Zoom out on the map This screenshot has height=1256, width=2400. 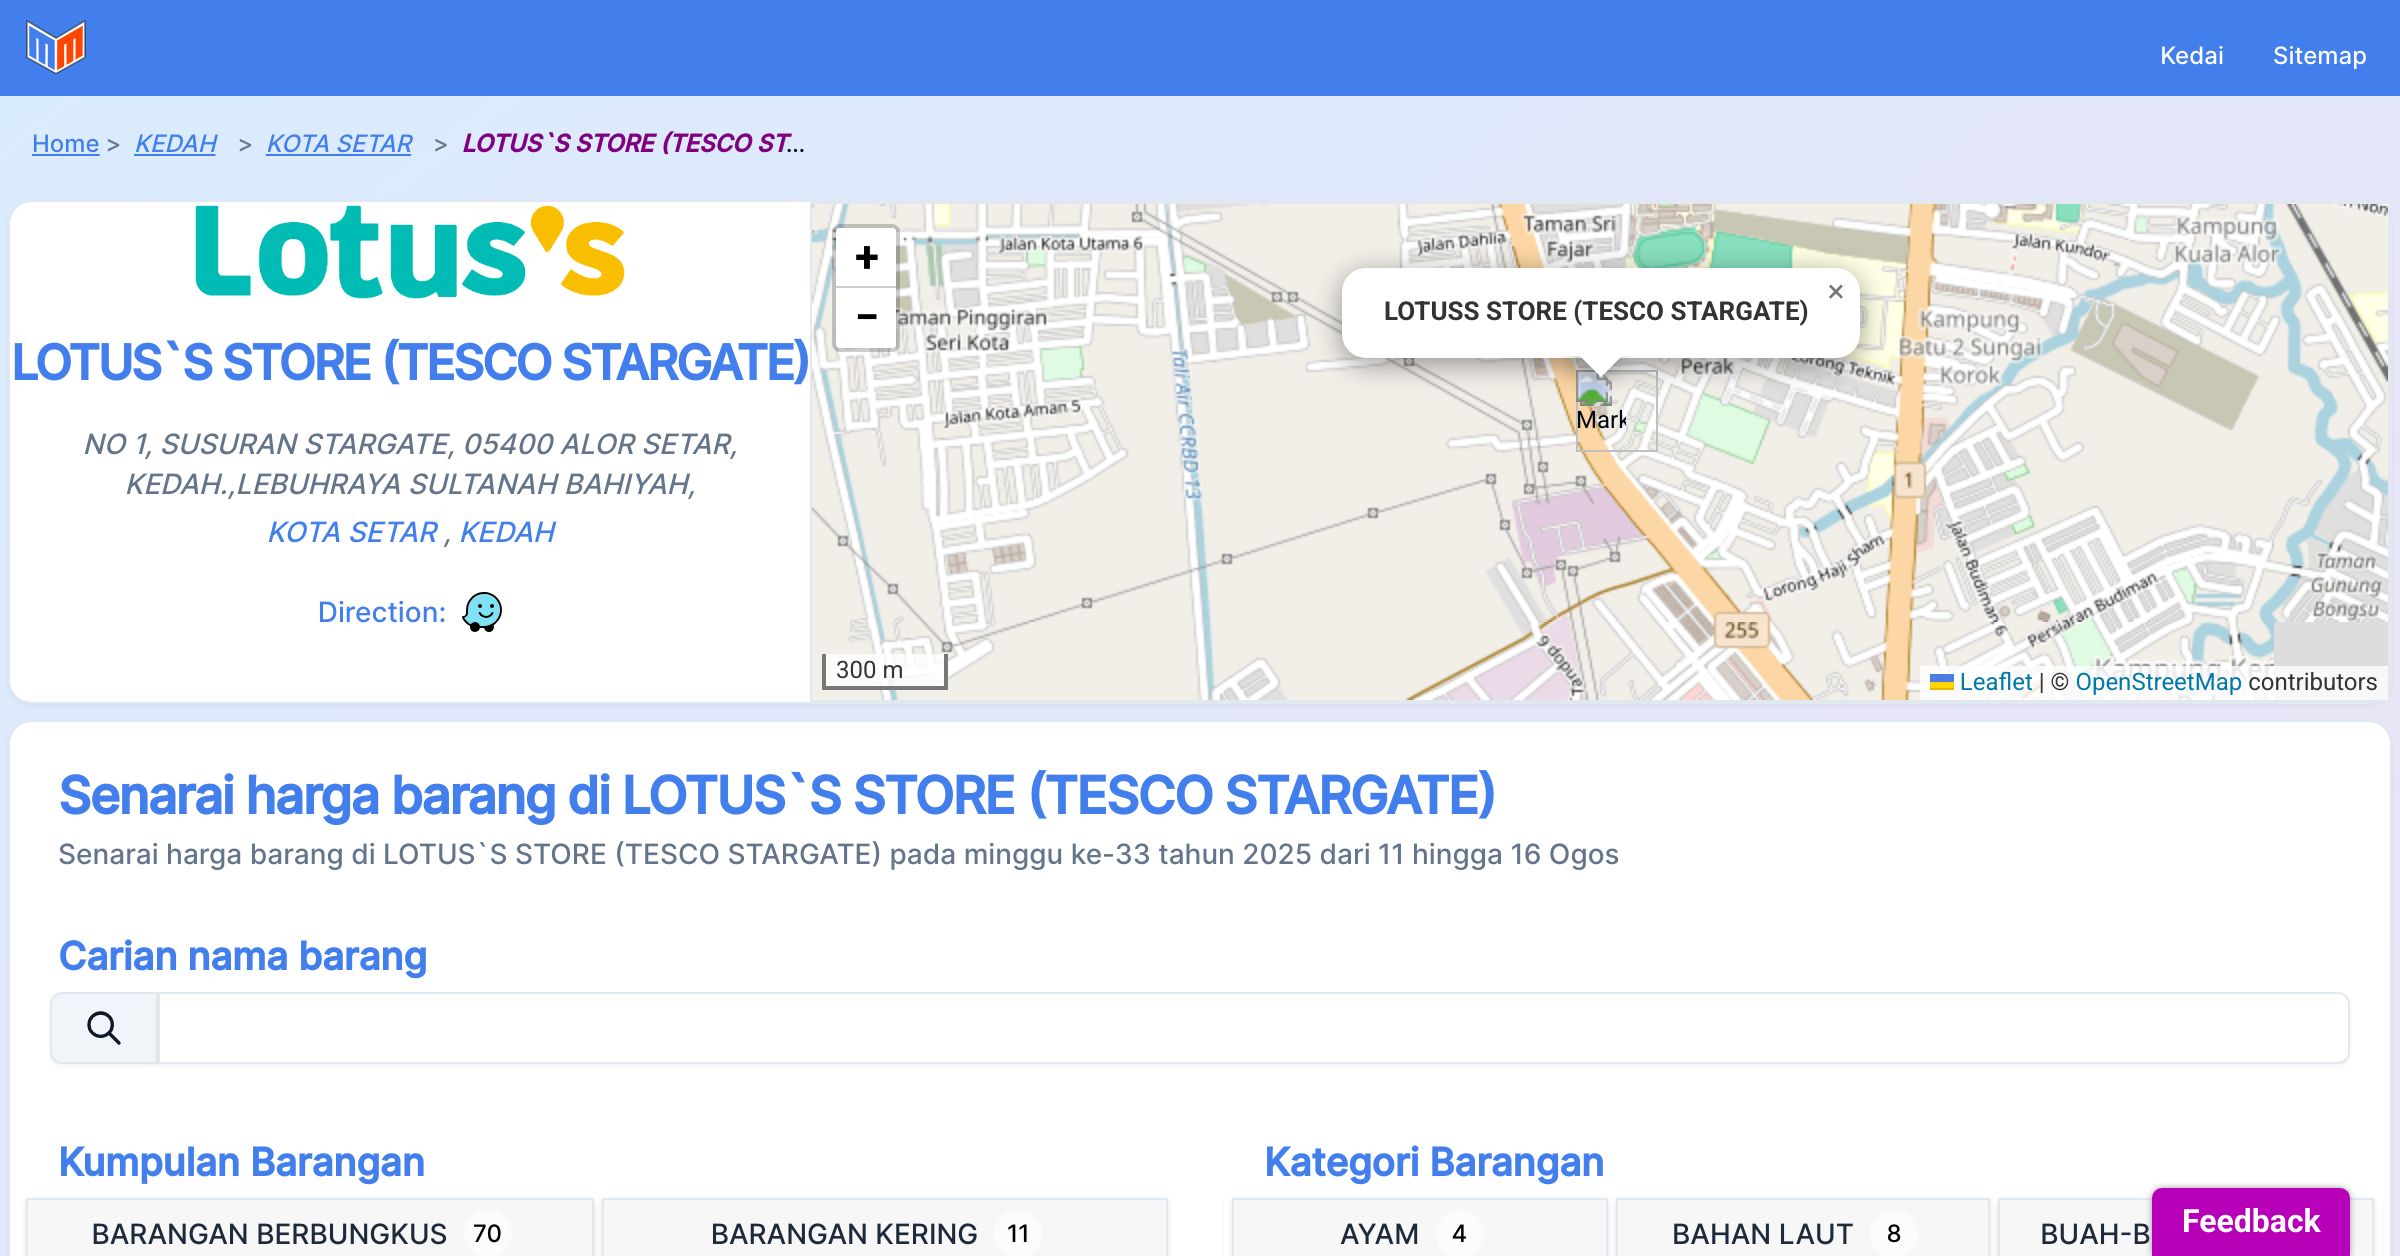tap(866, 317)
